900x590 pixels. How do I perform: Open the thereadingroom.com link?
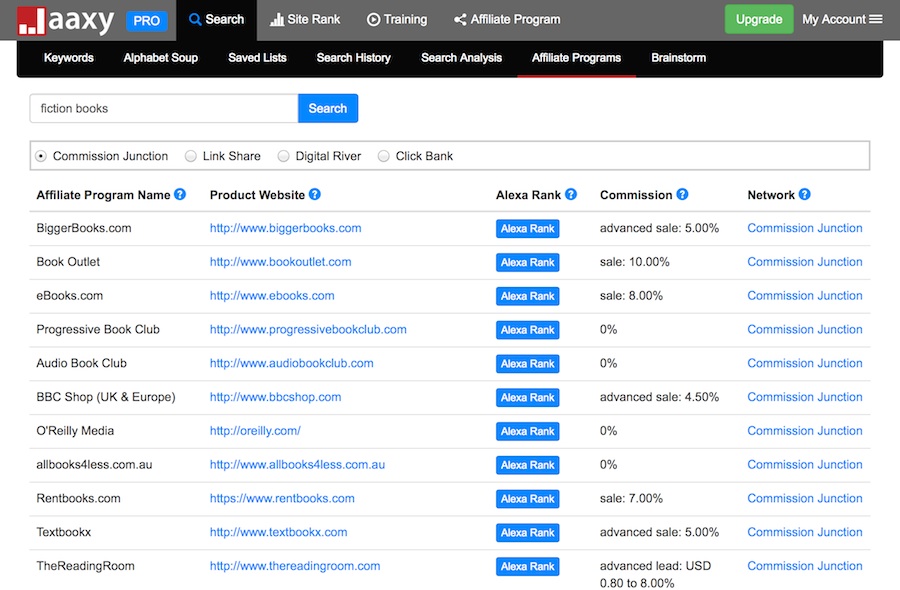[294, 566]
